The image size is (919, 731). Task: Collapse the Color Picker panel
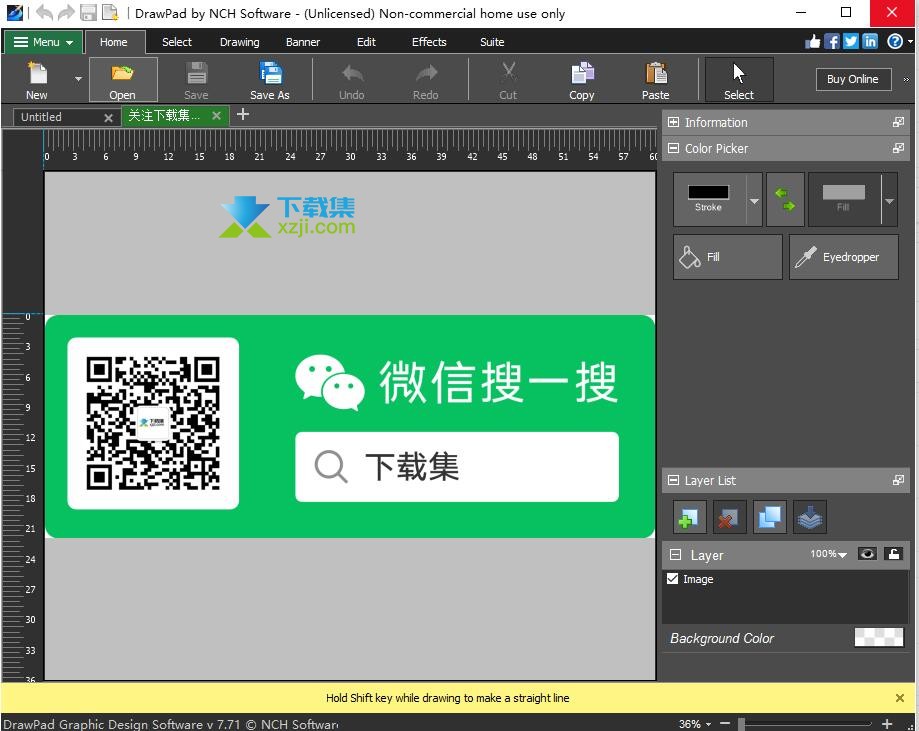pos(673,148)
